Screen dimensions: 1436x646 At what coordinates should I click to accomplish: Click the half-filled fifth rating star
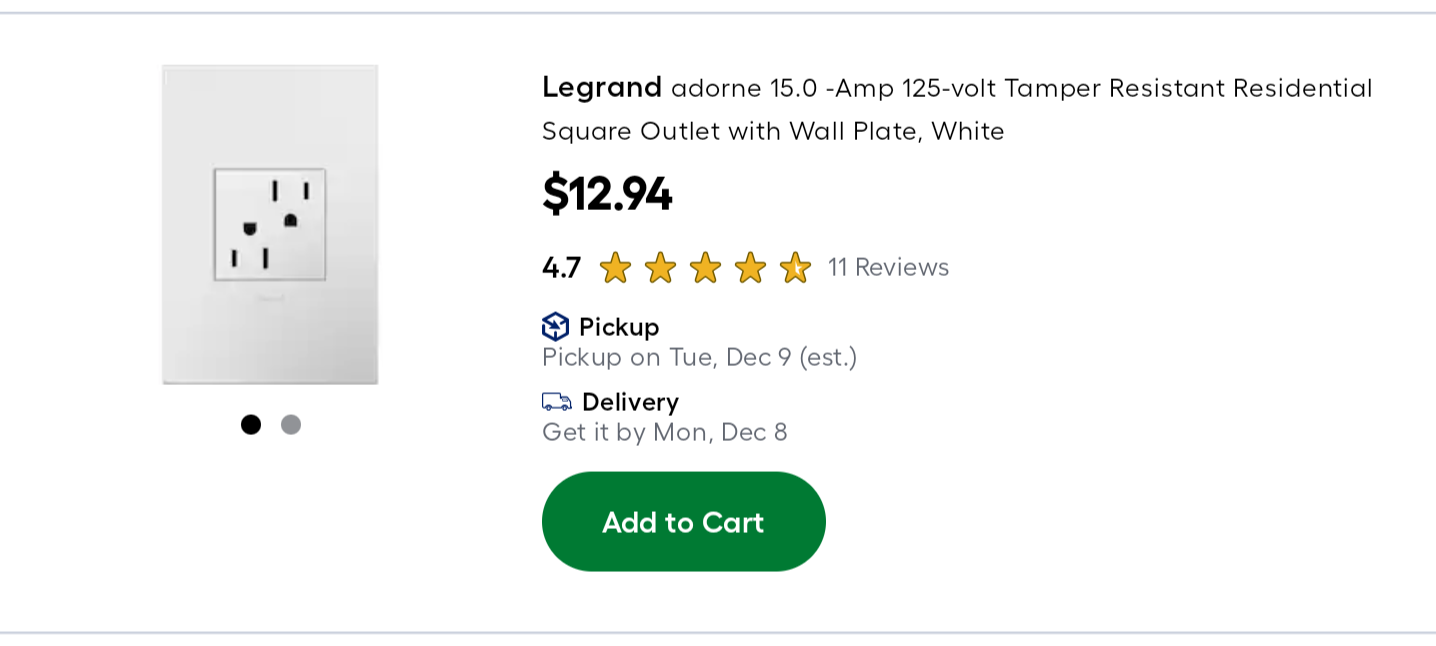[x=795, y=268]
